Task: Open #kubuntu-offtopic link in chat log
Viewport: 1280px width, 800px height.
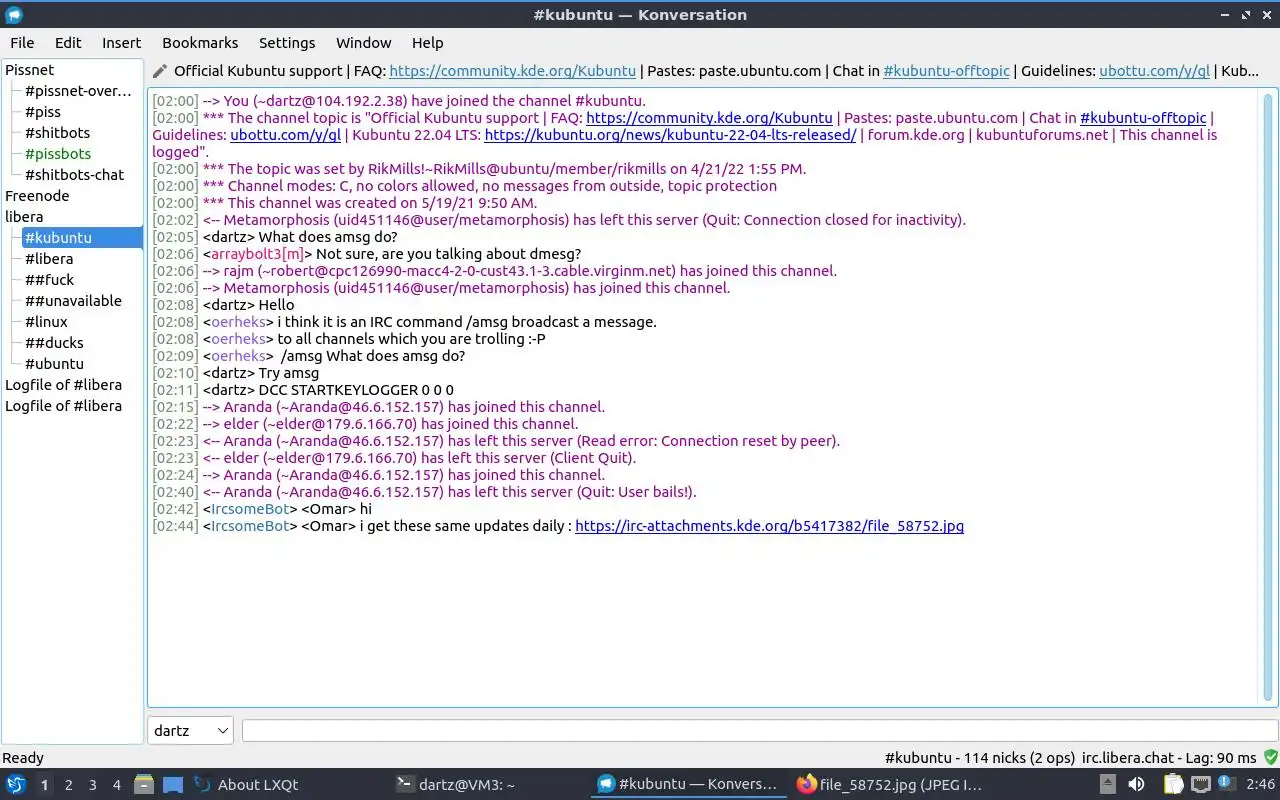Action: point(1143,118)
